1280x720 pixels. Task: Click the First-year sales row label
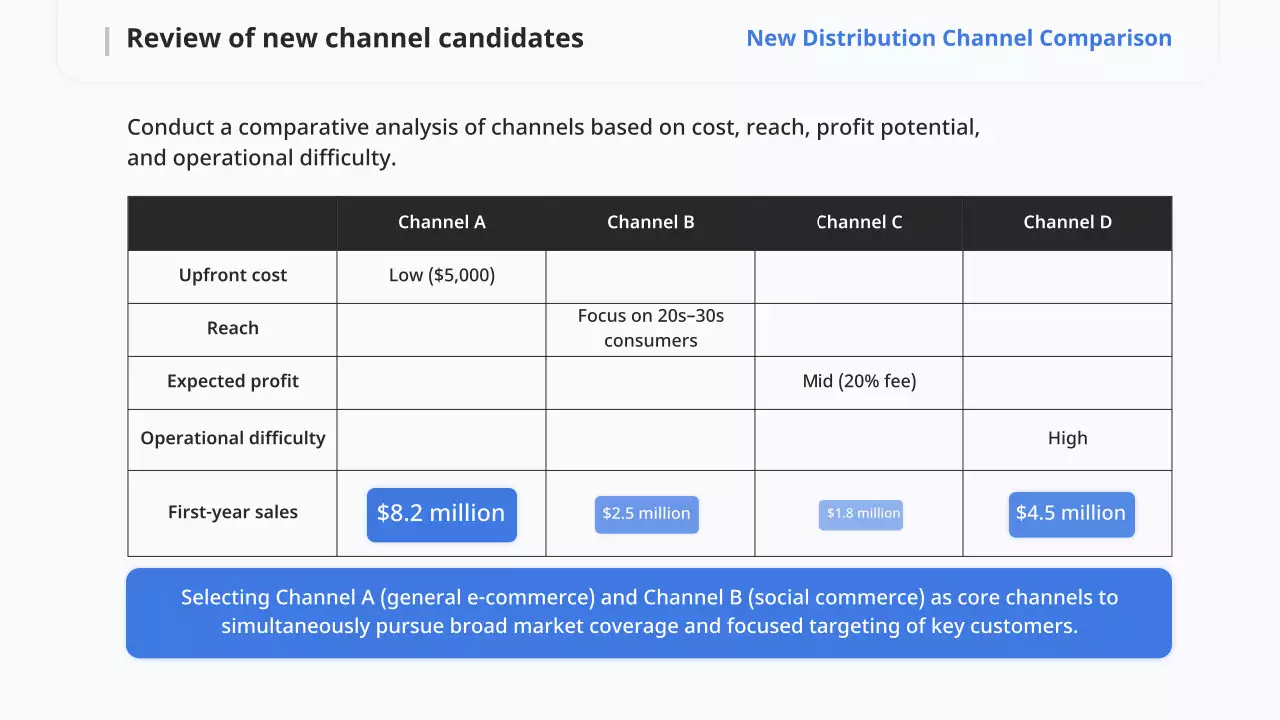click(x=232, y=513)
